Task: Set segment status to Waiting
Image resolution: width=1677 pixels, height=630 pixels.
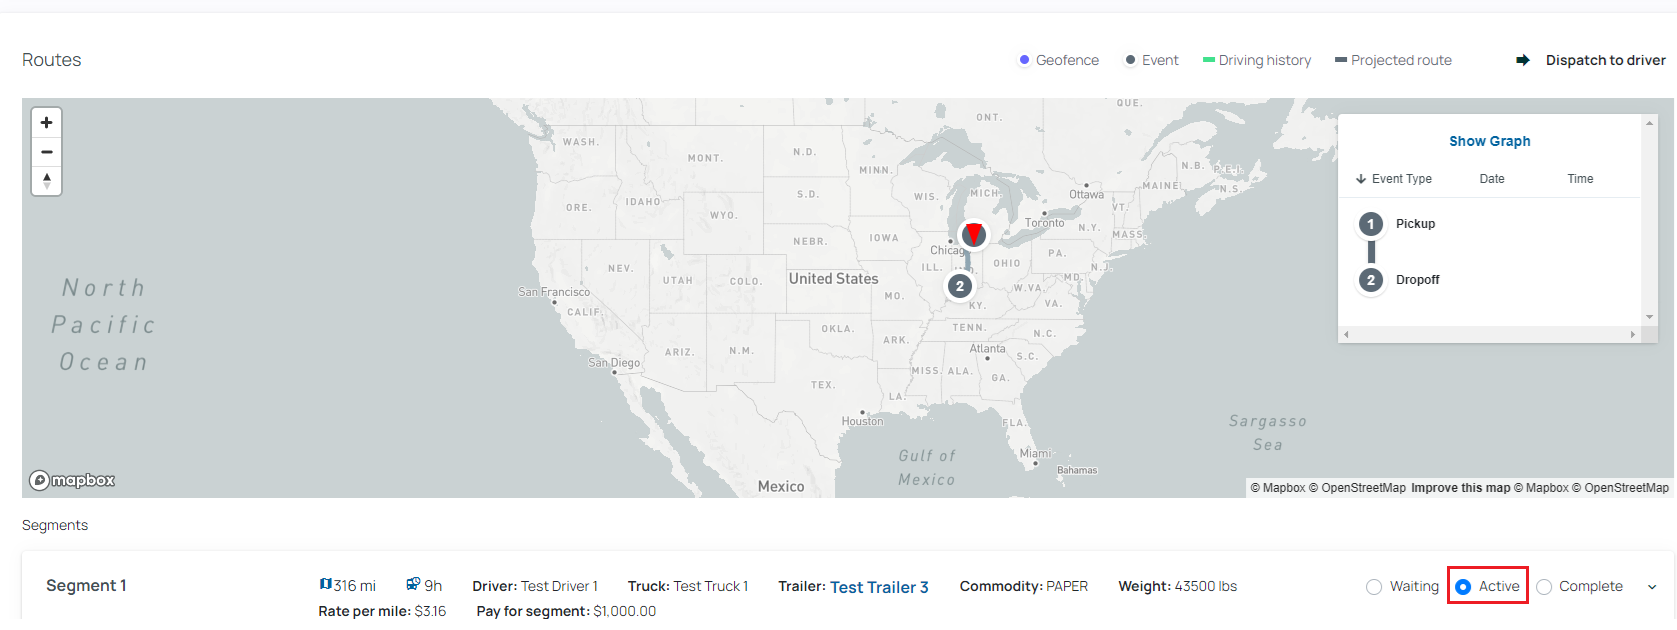Action: 1374,587
